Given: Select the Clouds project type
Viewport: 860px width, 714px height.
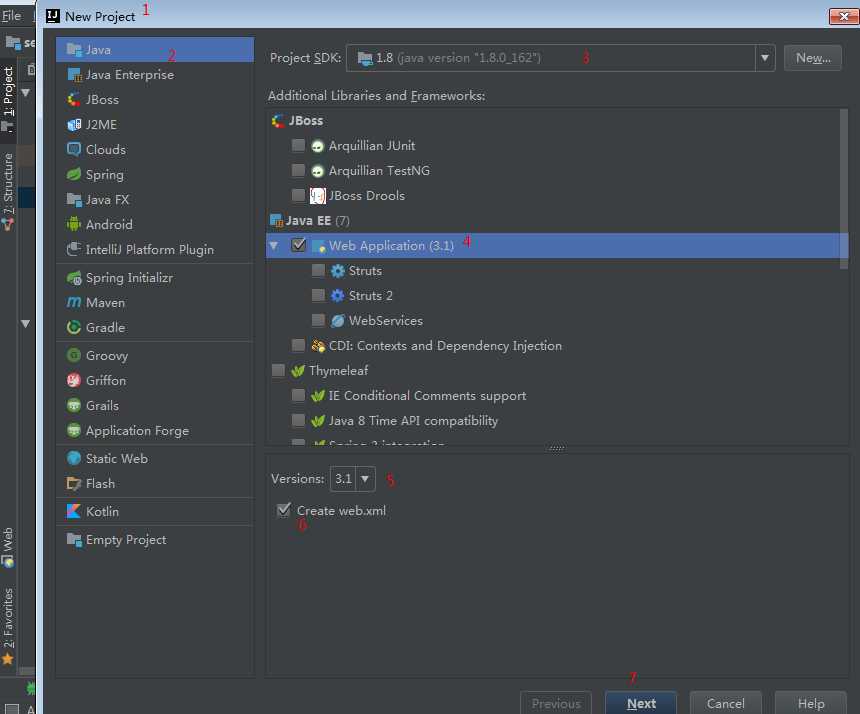Looking at the screenshot, I should pyautogui.click(x=155, y=150).
